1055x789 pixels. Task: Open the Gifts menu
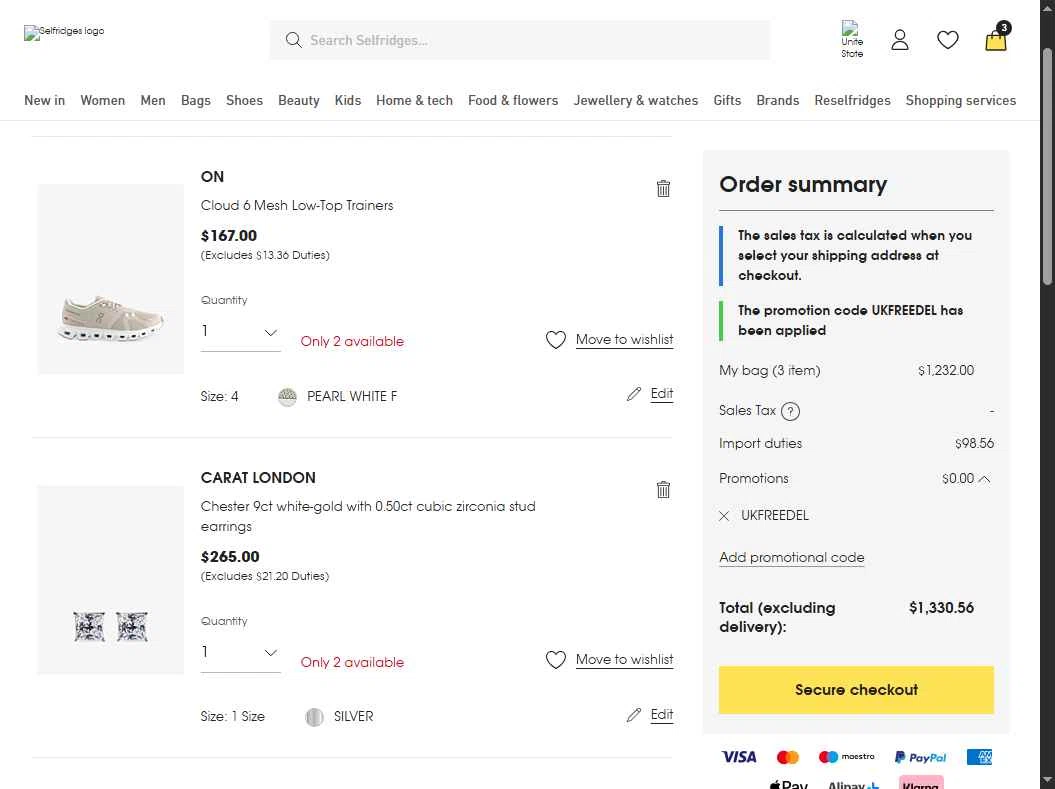(x=727, y=100)
